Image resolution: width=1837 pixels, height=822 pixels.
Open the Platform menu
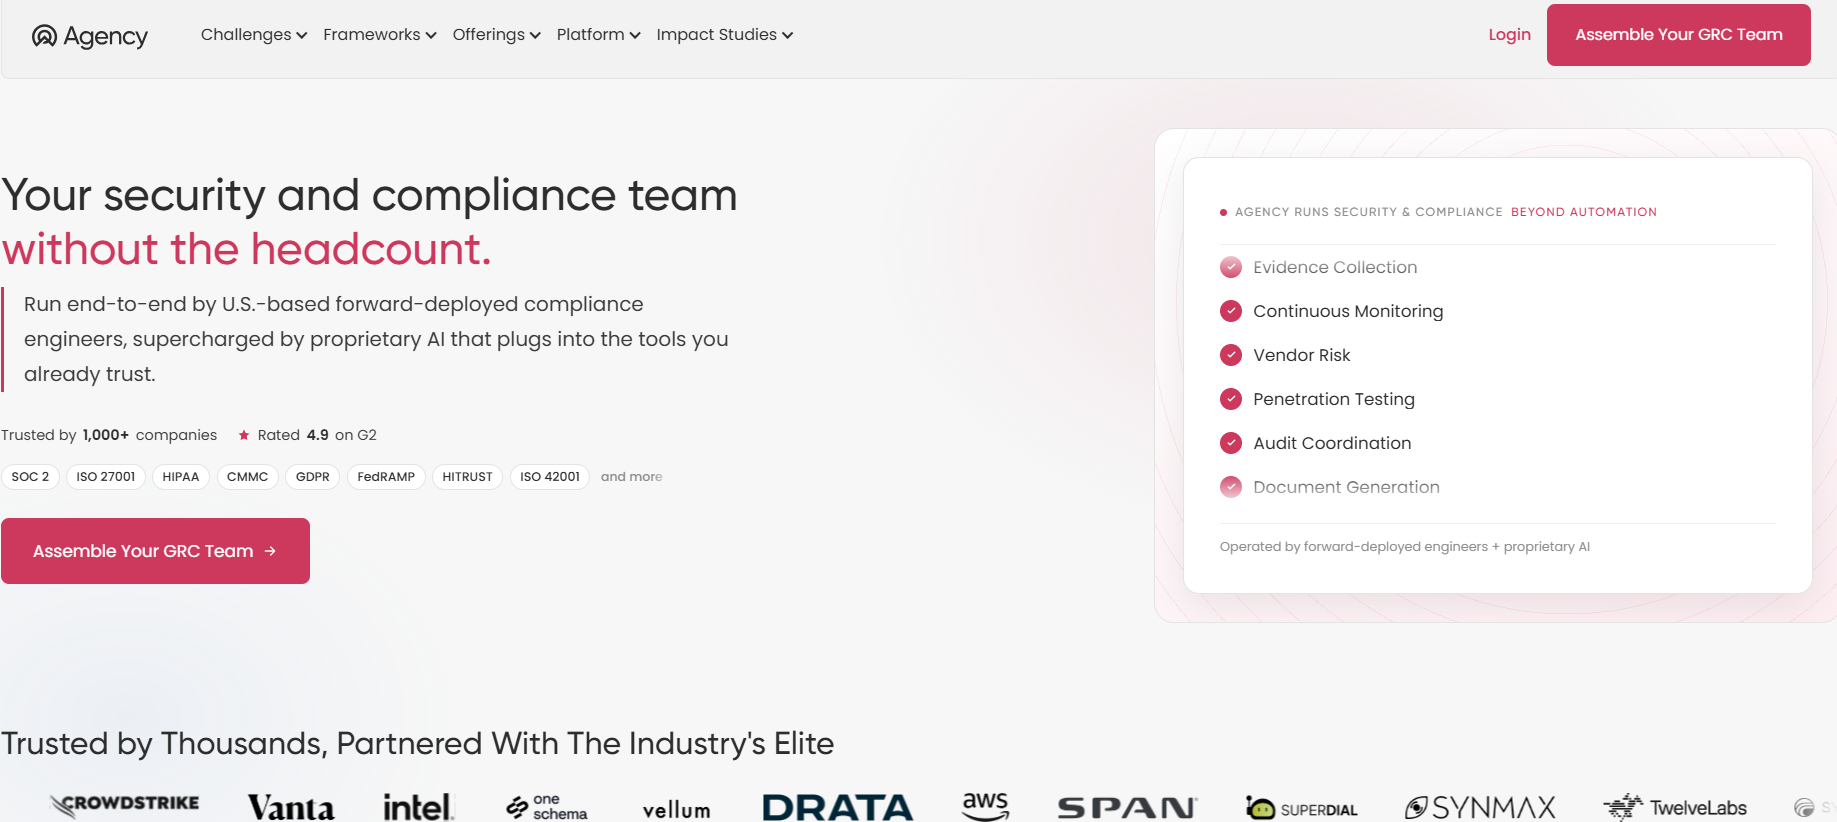(x=598, y=35)
